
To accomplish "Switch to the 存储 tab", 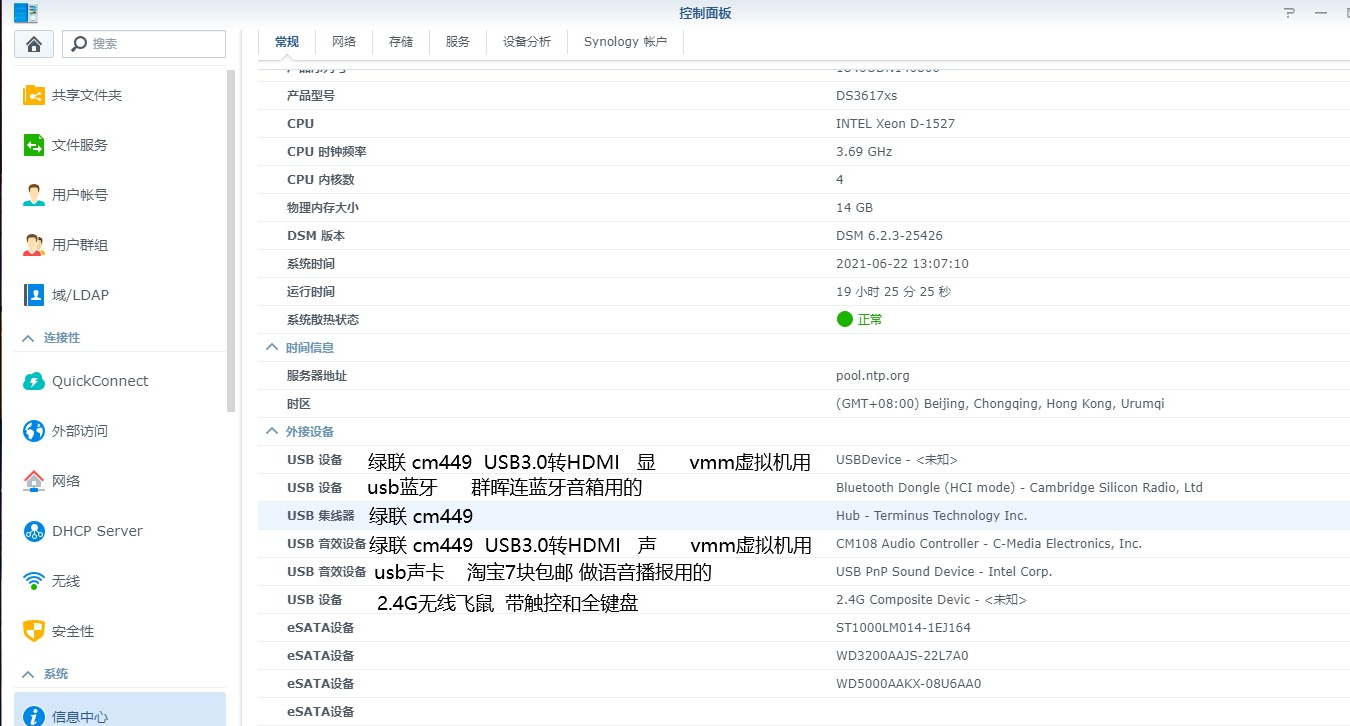I will pyautogui.click(x=400, y=41).
